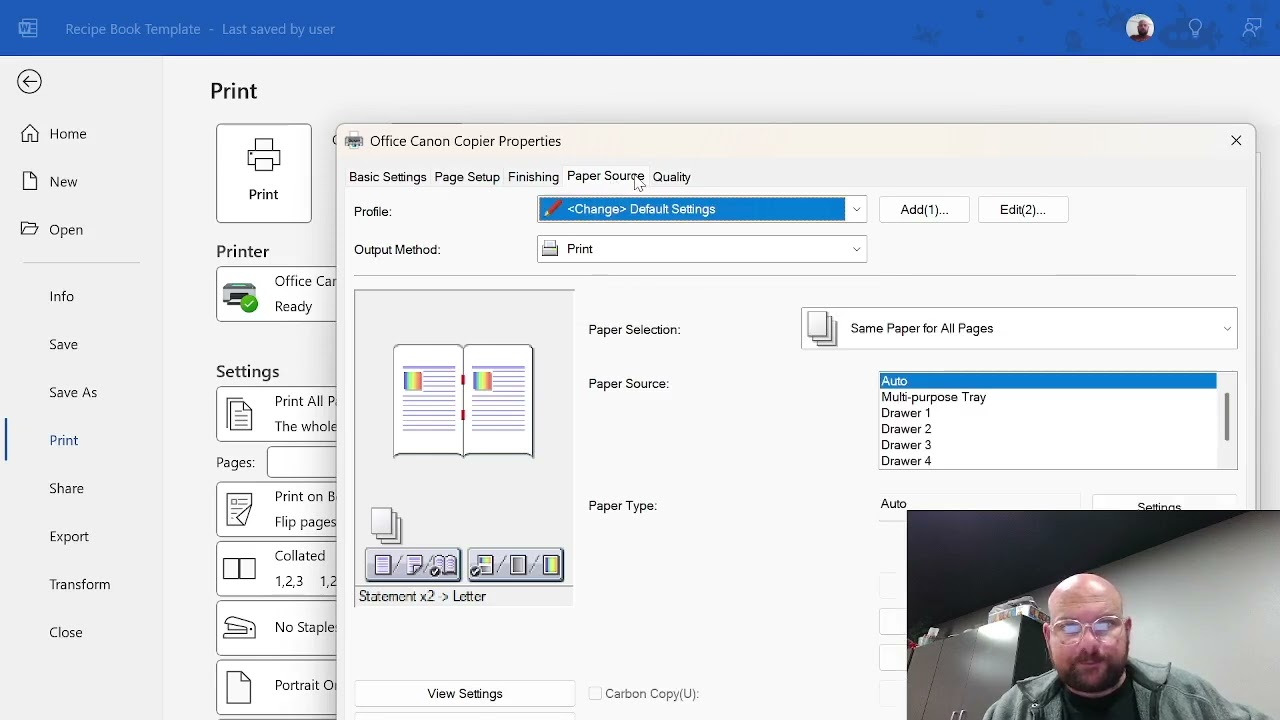The height and width of the screenshot is (720, 1280).
Task: Click the Edit(2)... profile button
Action: (1022, 209)
